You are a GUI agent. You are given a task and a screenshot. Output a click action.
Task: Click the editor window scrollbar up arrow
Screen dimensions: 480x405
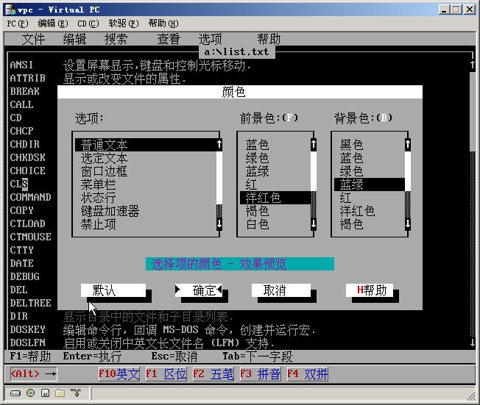(472, 65)
